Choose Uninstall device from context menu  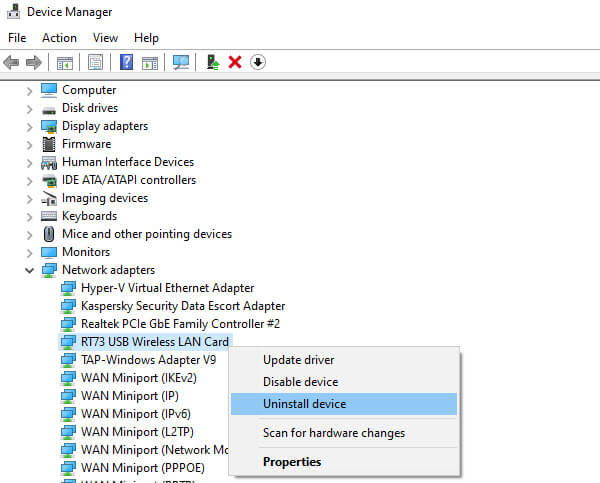pos(304,404)
